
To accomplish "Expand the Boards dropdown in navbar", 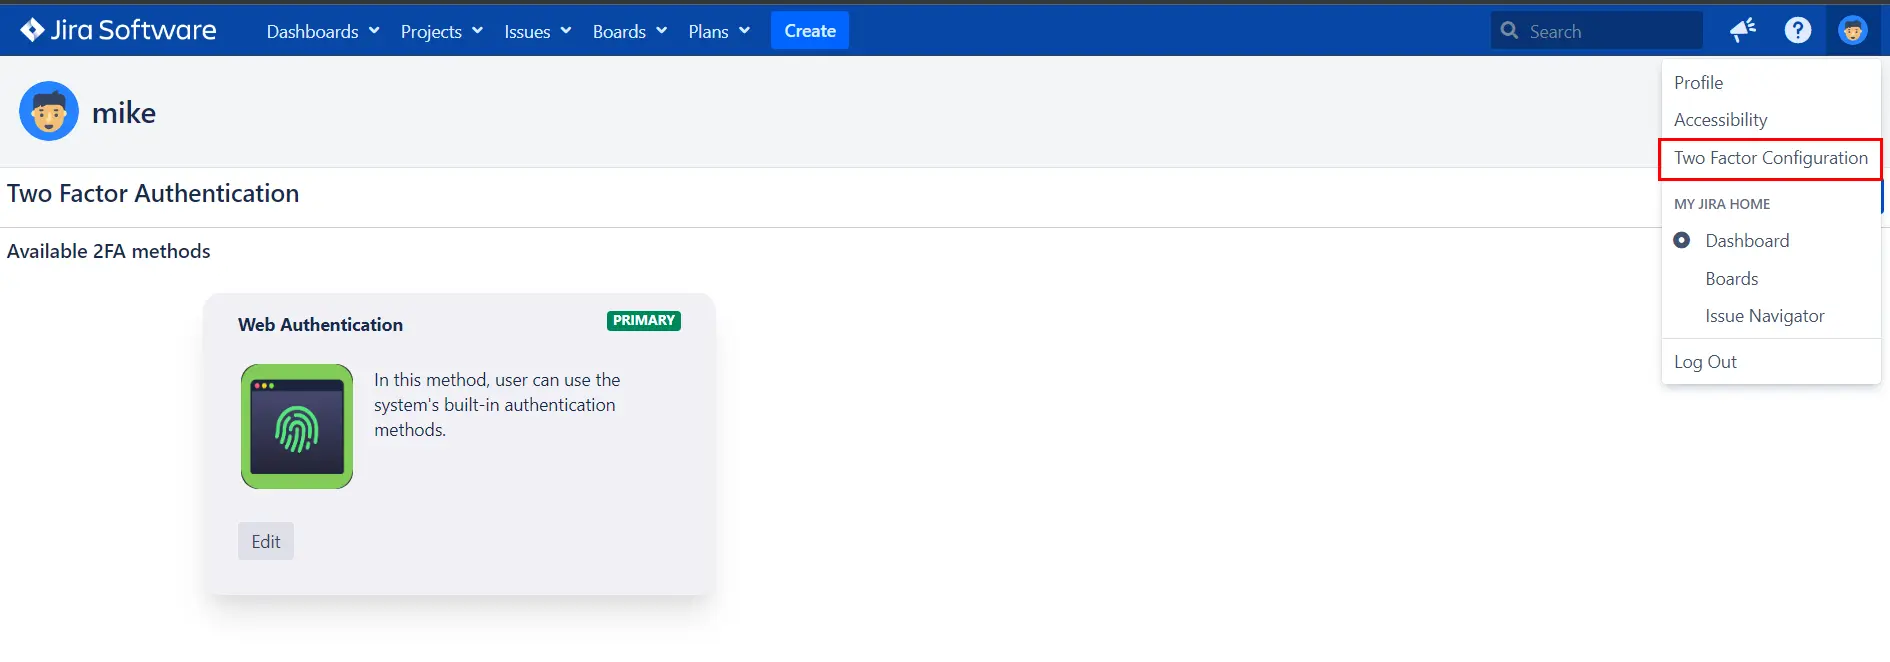I will [629, 31].
